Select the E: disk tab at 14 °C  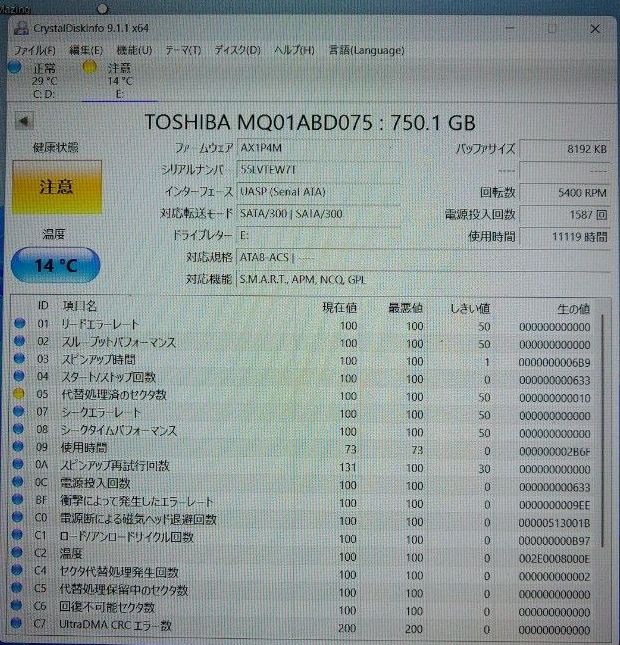120,81
